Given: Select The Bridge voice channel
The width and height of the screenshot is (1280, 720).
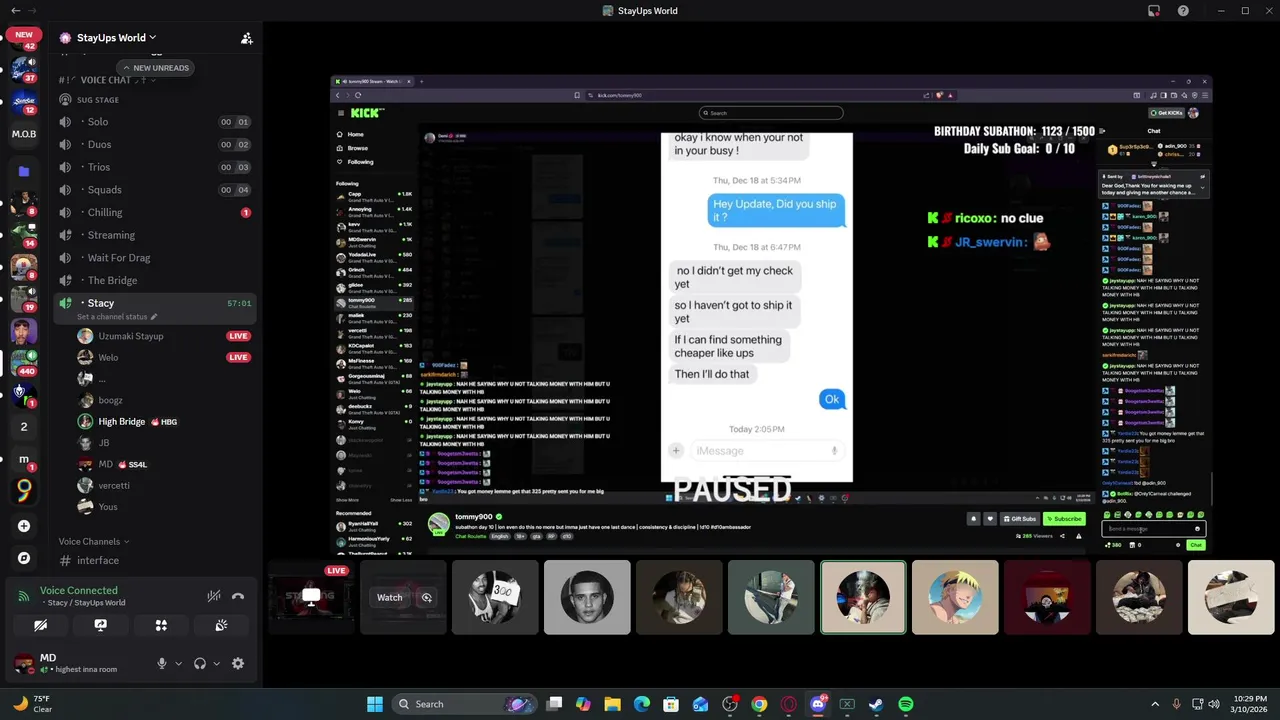Looking at the screenshot, I should pos(155,280).
